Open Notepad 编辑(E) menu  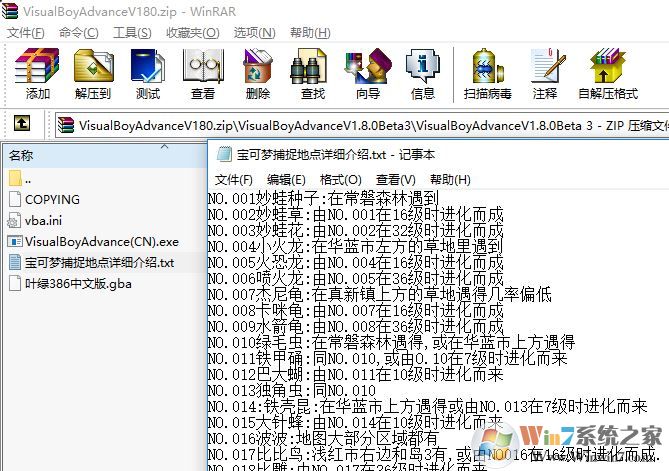point(286,180)
